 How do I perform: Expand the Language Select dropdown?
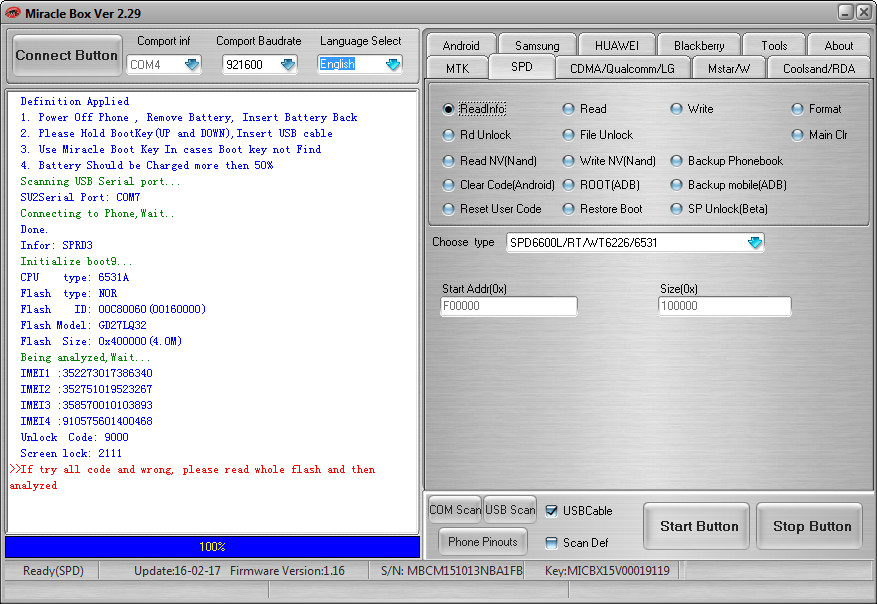[x=393, y=64]
